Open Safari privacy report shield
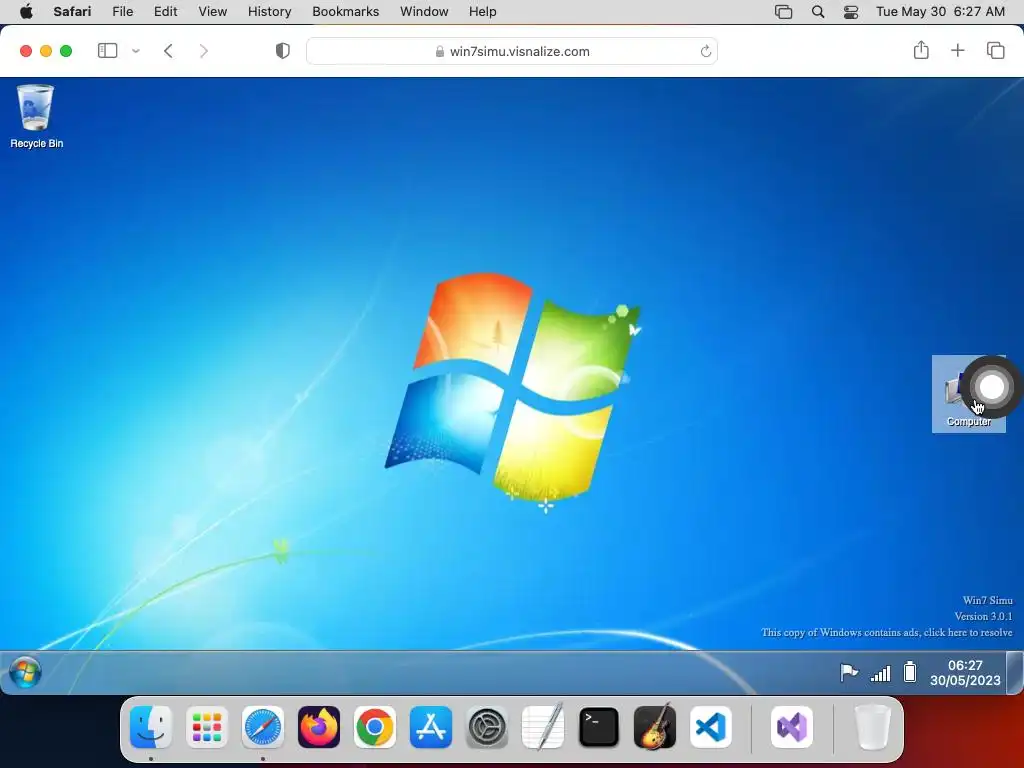1024x768 pixels. [x=283, y=51]
